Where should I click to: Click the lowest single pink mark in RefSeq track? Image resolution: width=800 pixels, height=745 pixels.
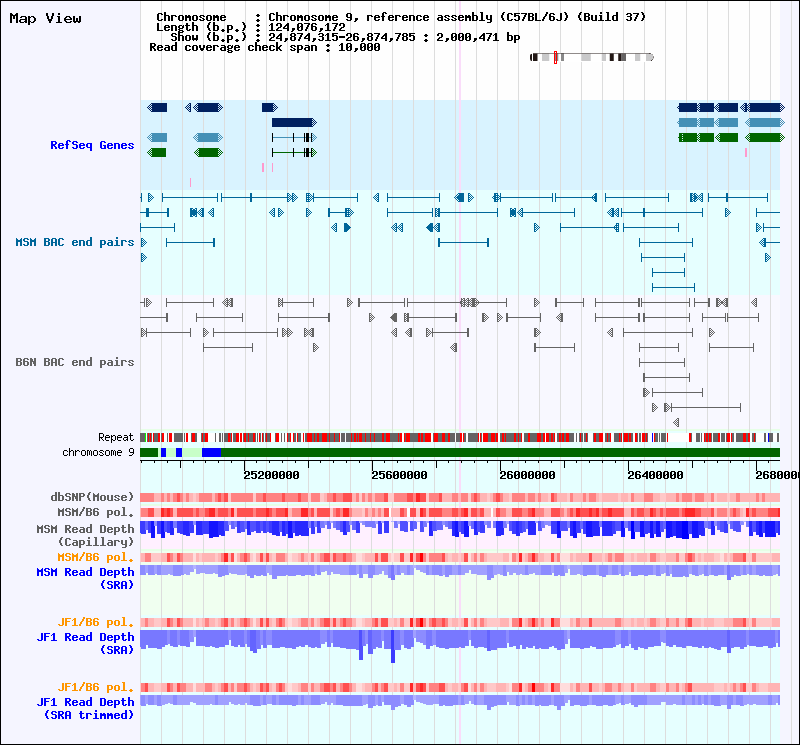coord(190,182)
